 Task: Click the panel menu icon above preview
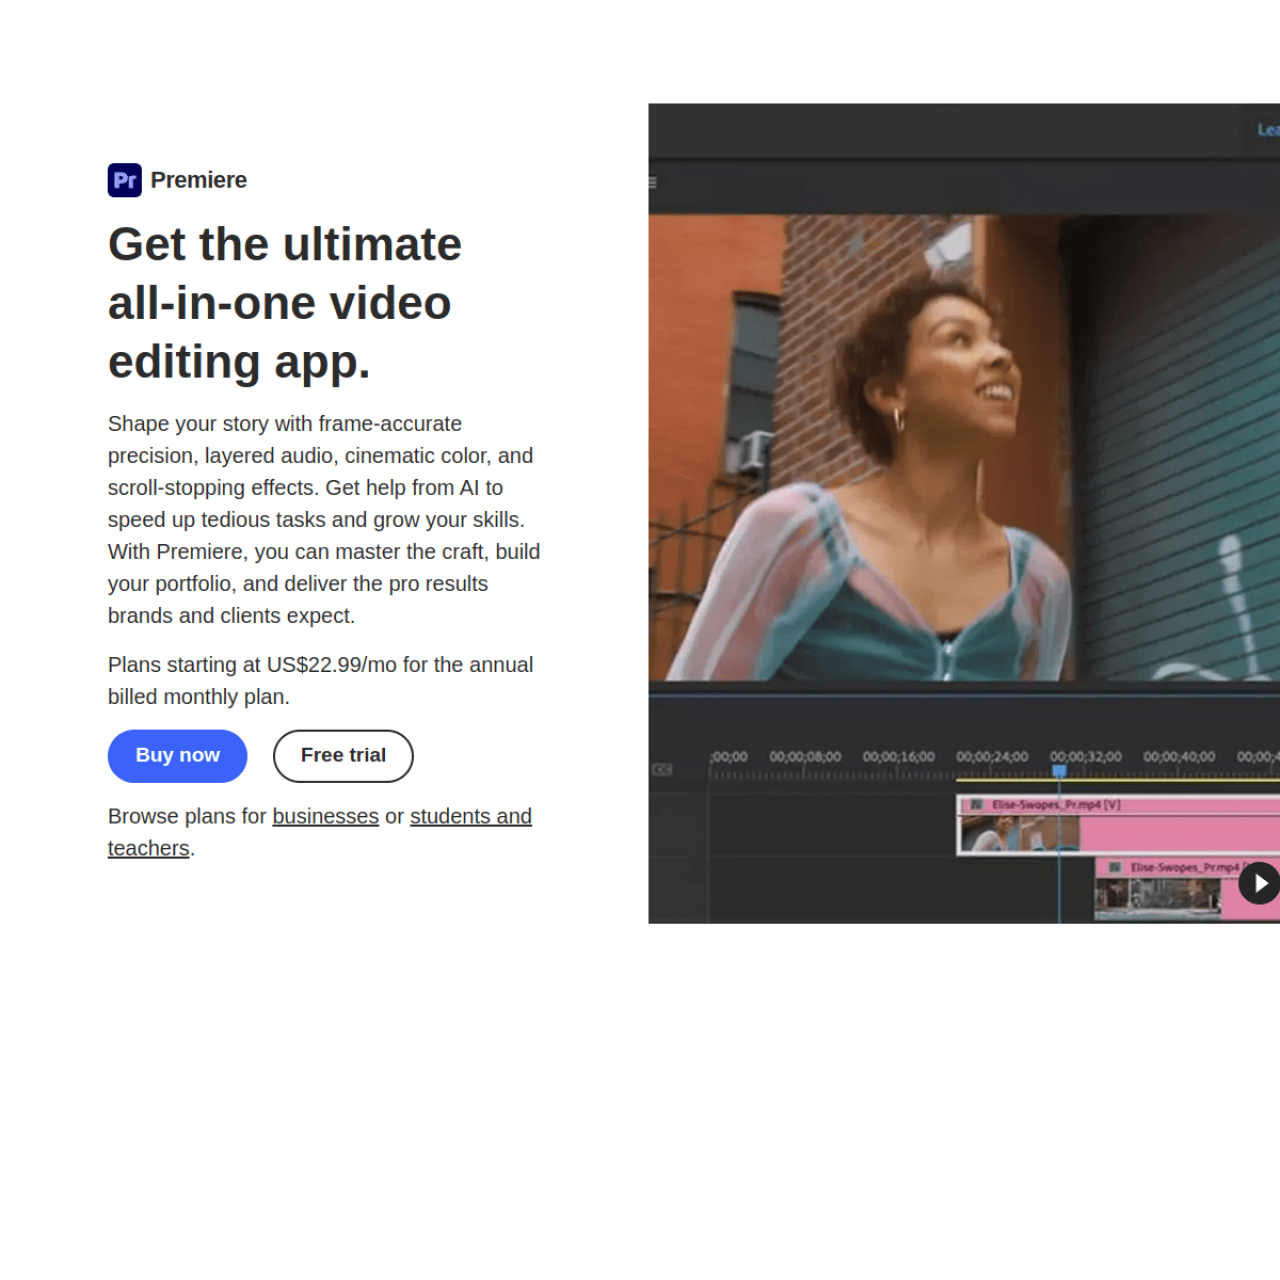653,183
